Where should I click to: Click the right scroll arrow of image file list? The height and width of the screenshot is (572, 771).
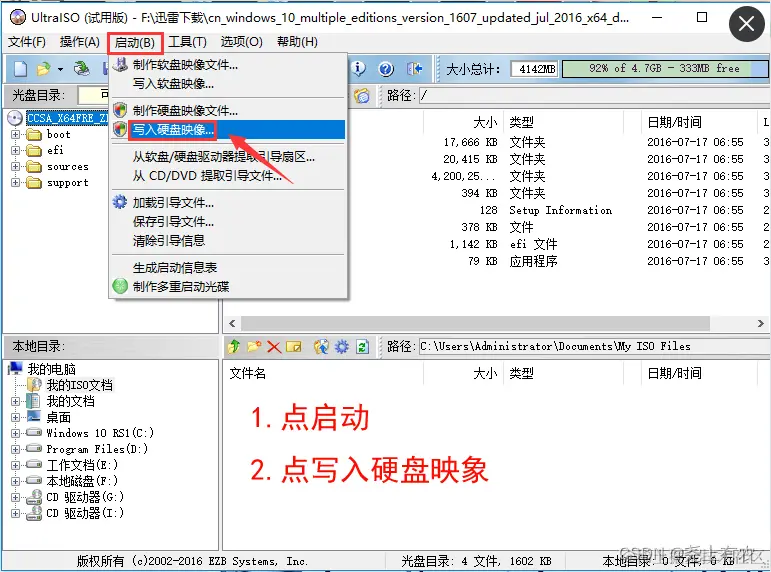[760, 323]
